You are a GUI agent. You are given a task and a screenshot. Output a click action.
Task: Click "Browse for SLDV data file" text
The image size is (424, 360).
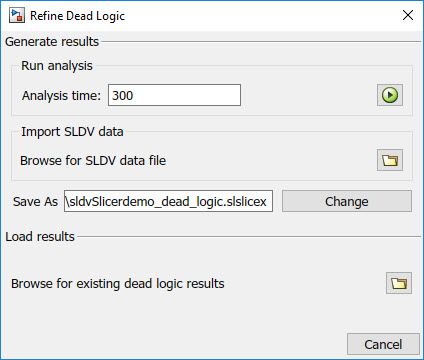93,161
